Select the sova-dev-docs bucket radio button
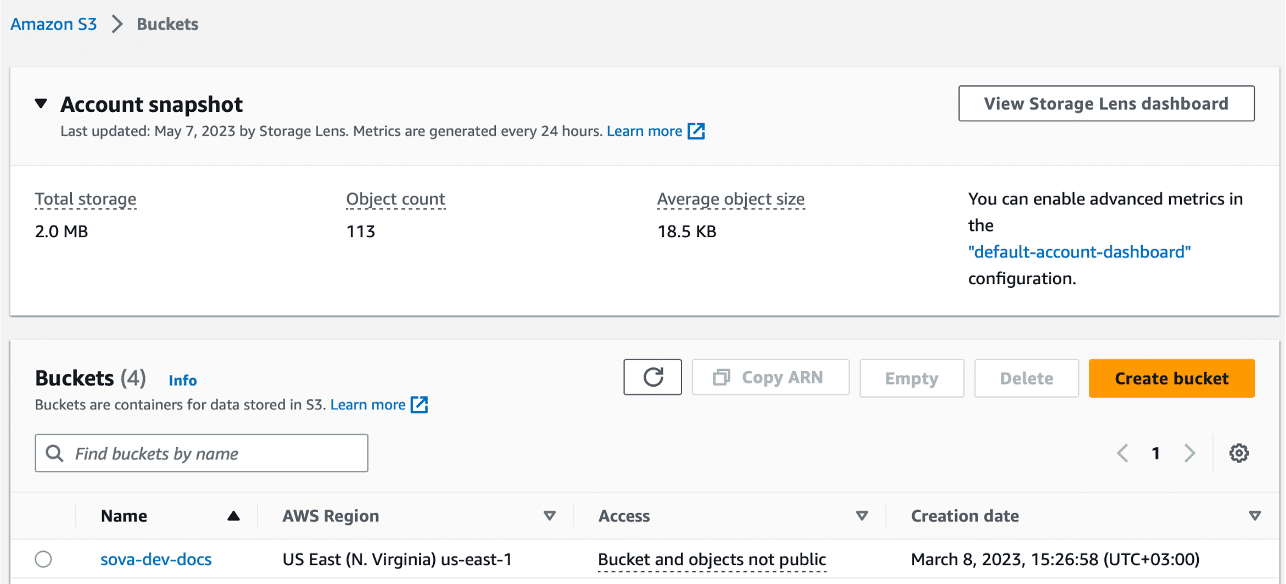The image size is (1286, 584). pyautogui.click(x=43, y=559)
